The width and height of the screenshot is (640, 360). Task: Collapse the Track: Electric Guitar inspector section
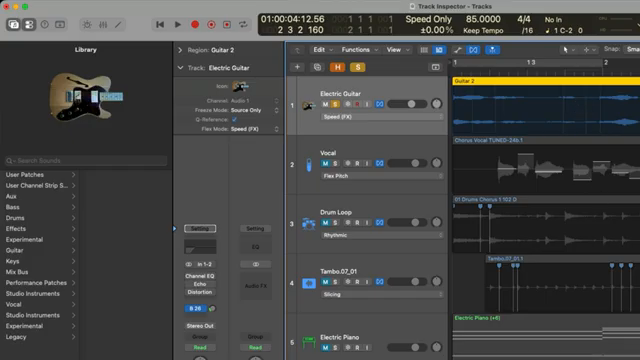coord(180,68)
